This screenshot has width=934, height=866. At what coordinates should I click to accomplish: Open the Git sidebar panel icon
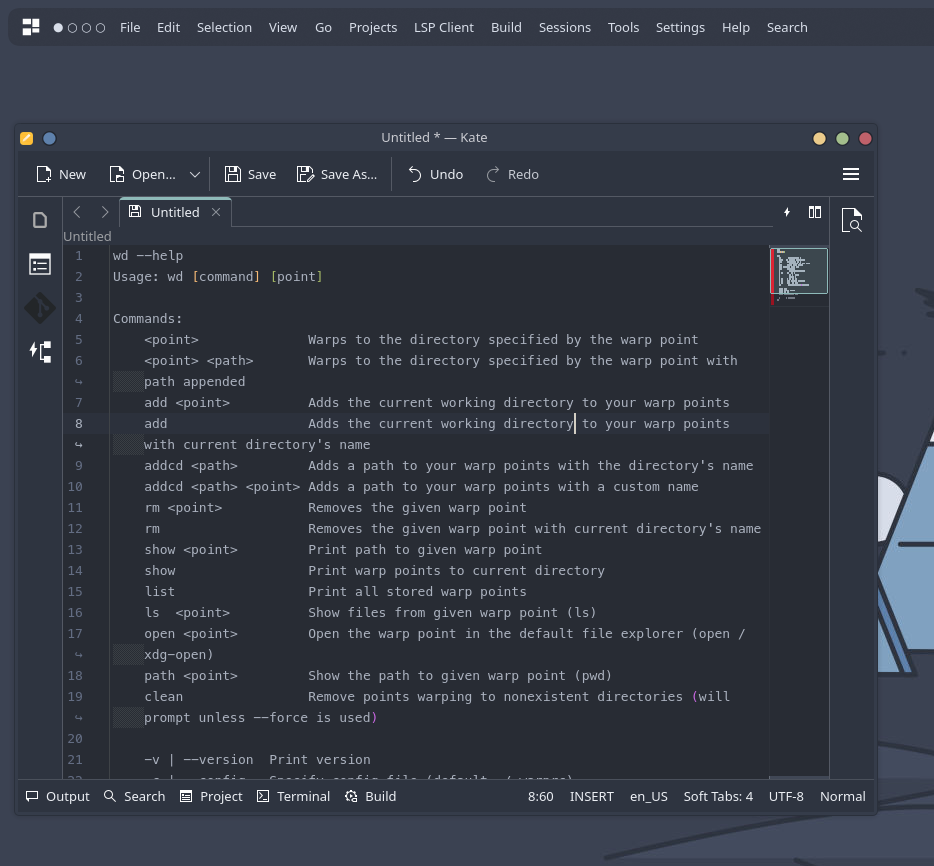[40, 308]
